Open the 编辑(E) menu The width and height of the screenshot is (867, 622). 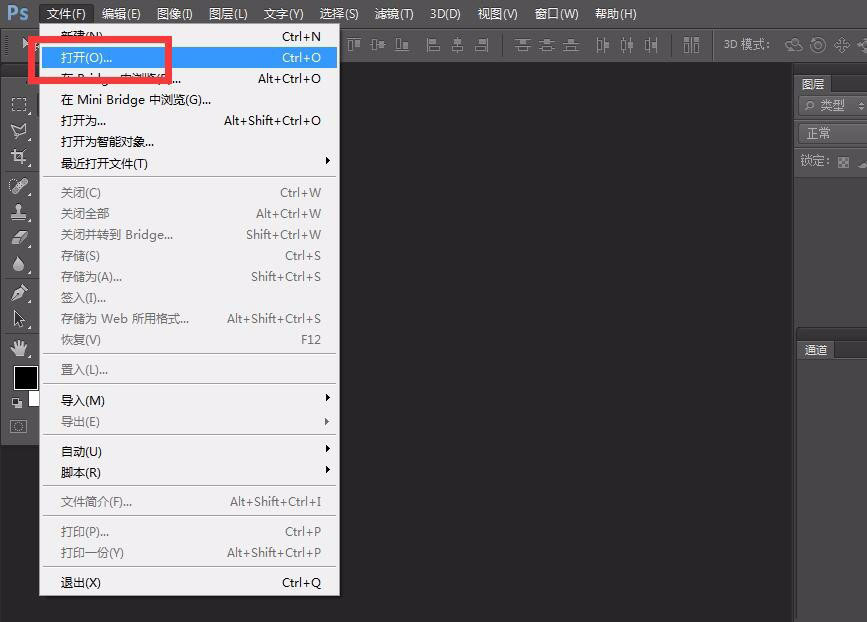pos(121,14)
